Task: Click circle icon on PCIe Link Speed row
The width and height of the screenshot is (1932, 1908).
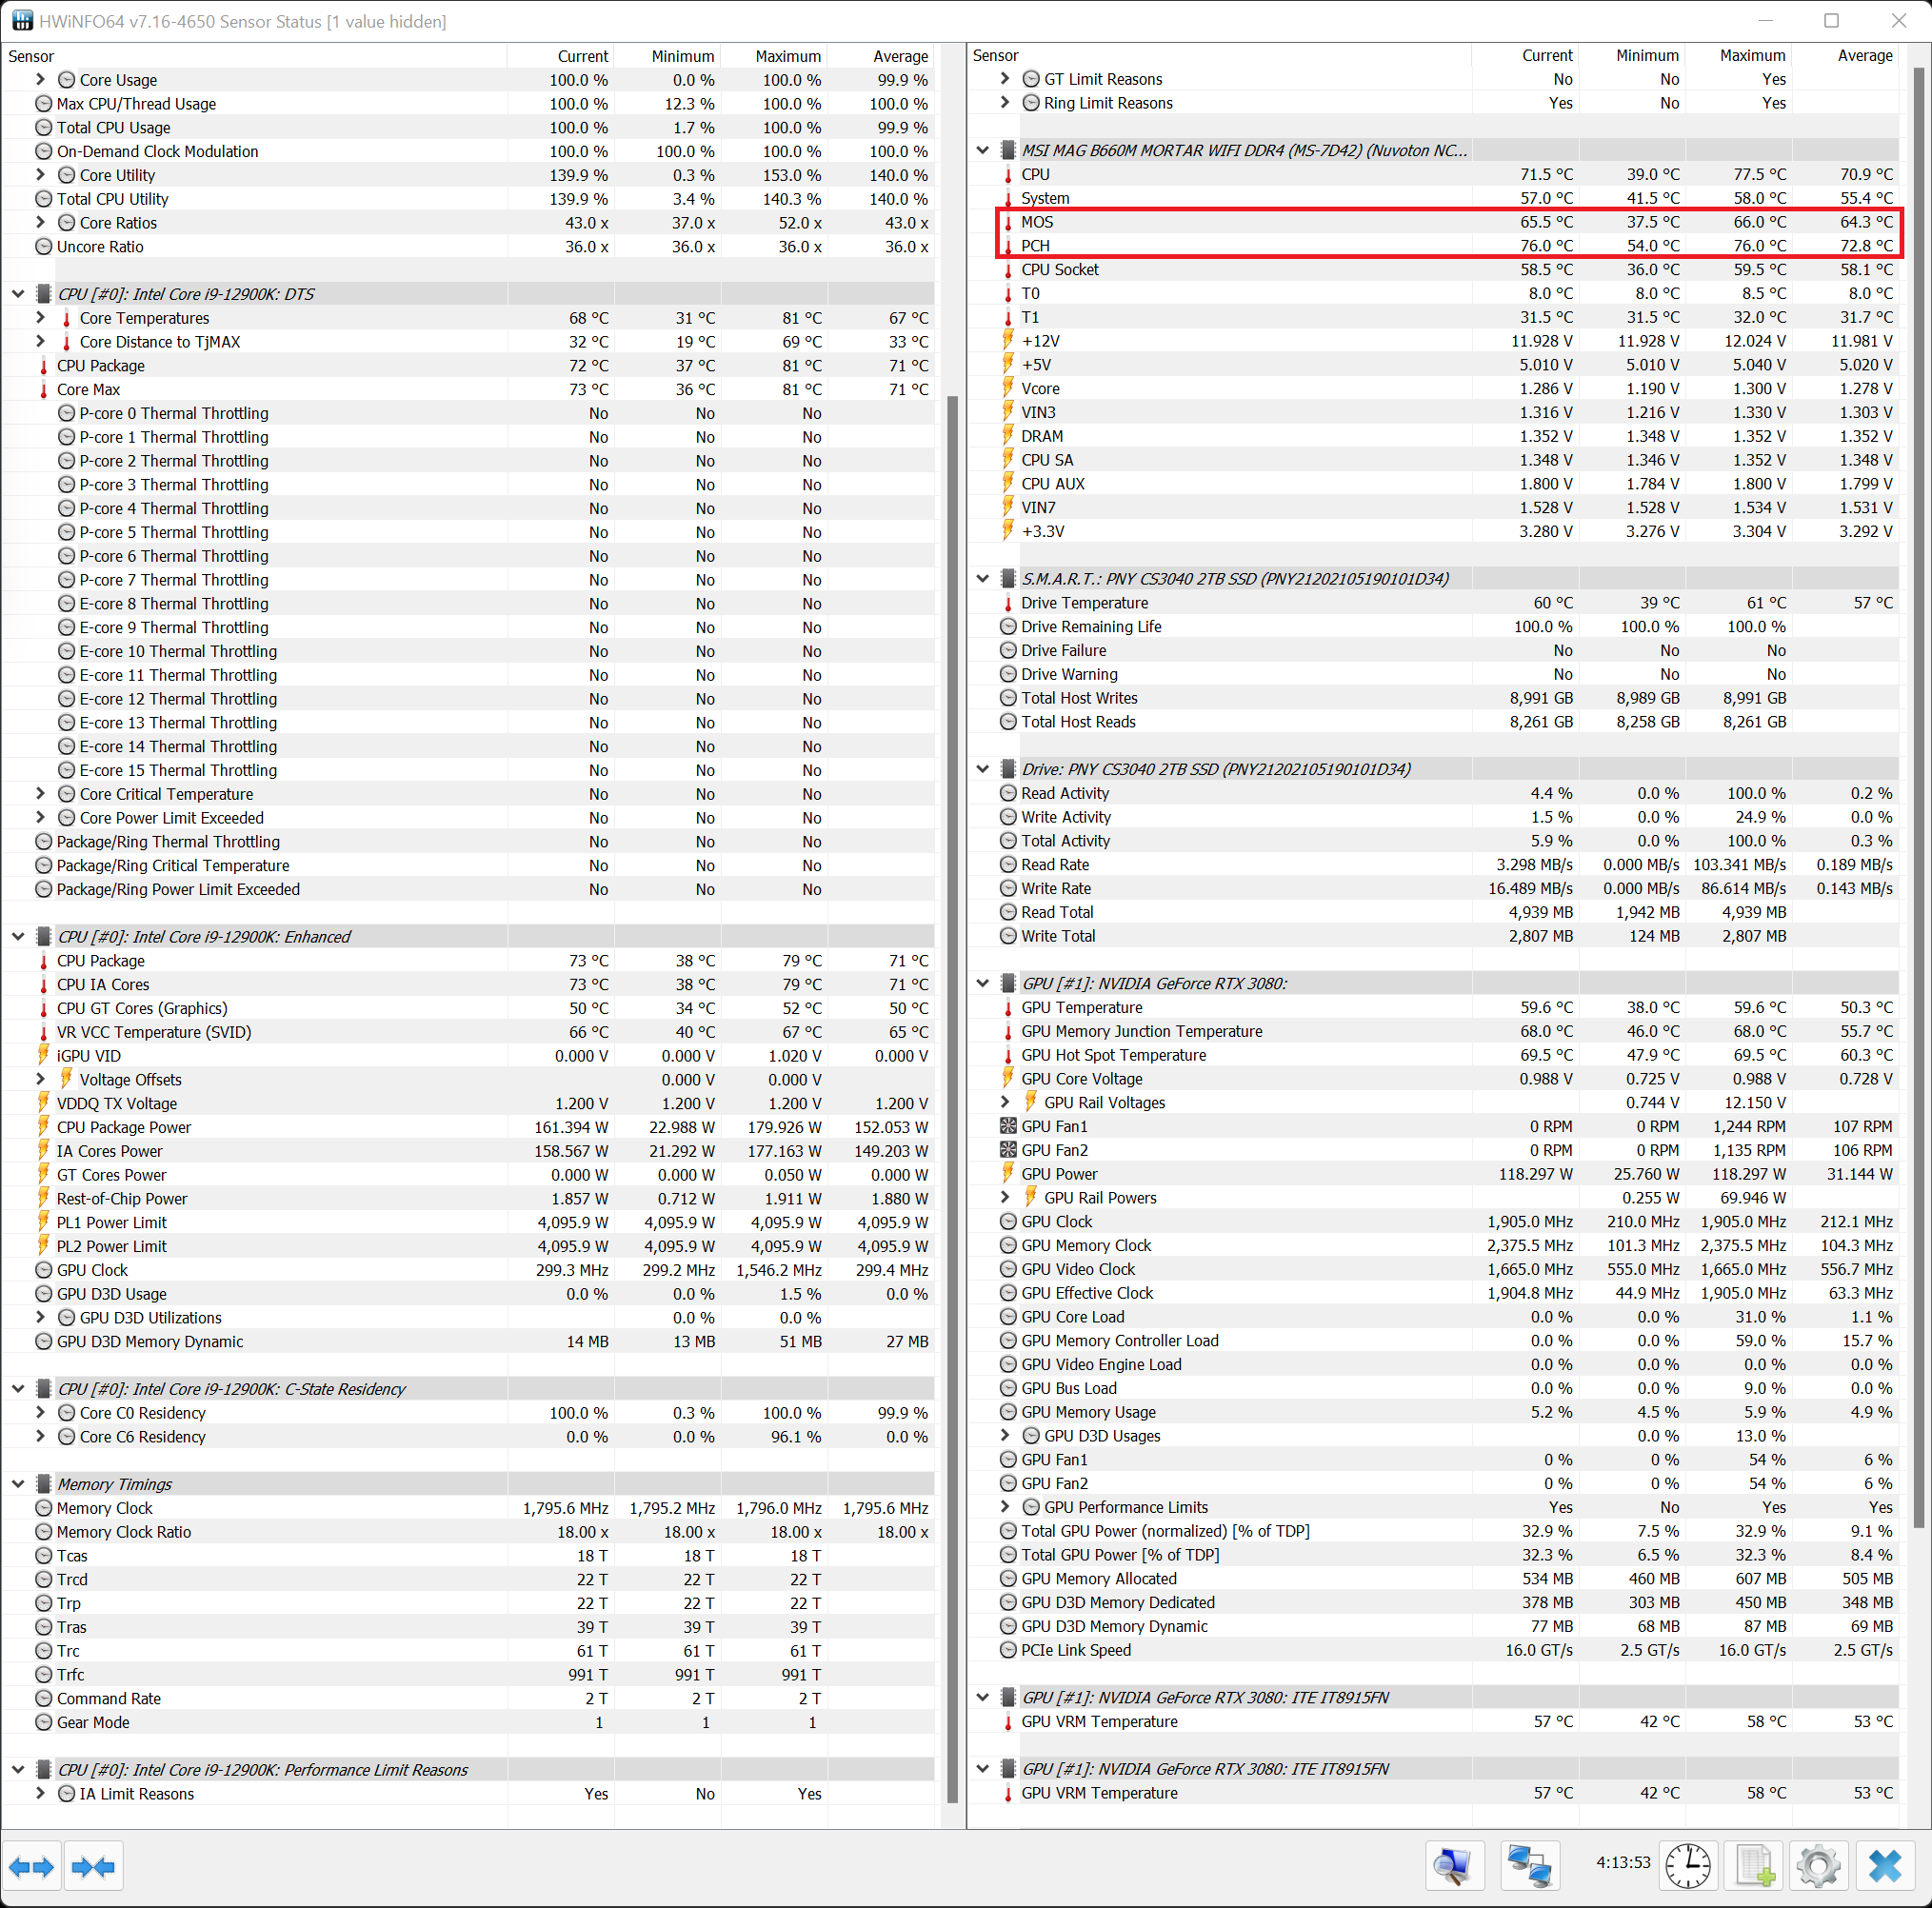Action: (x=1008, y=1650)
